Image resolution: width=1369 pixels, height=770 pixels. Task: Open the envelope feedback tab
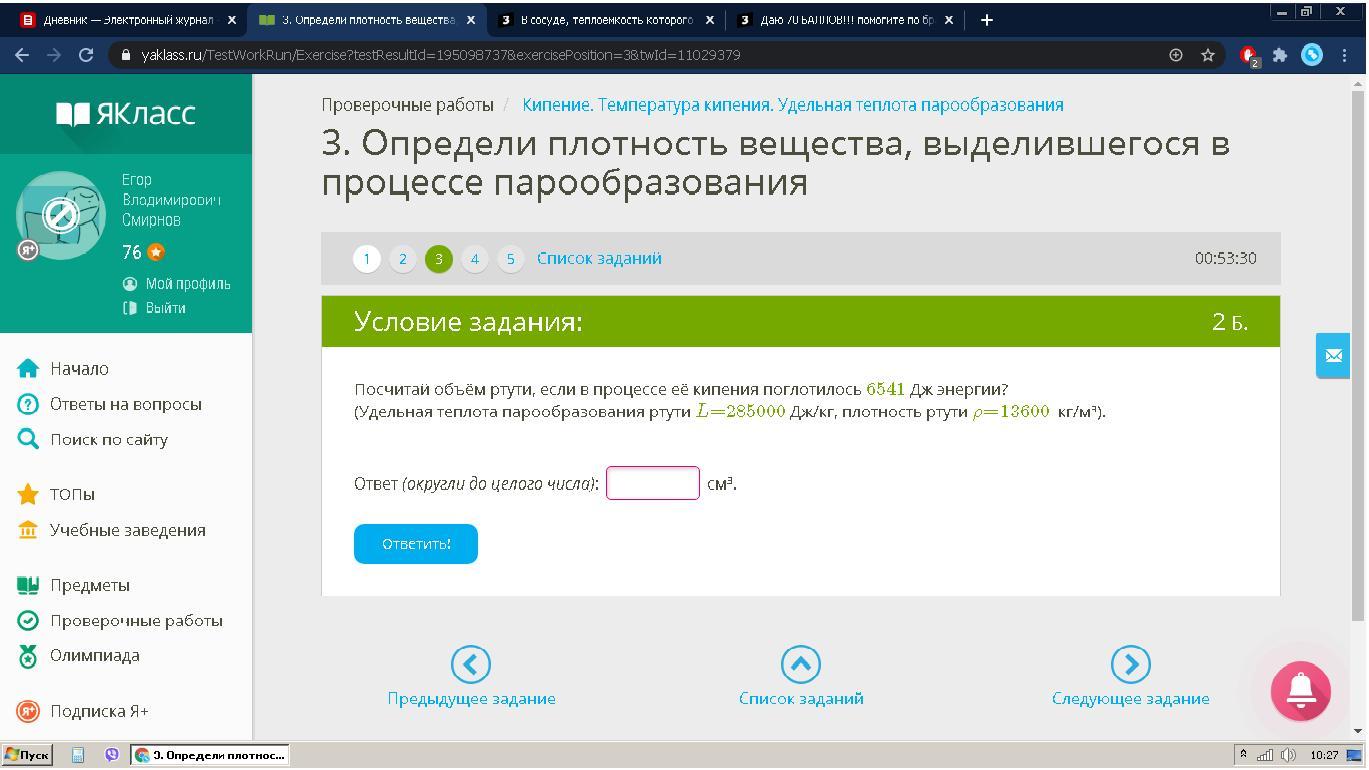click(1333, 355)
